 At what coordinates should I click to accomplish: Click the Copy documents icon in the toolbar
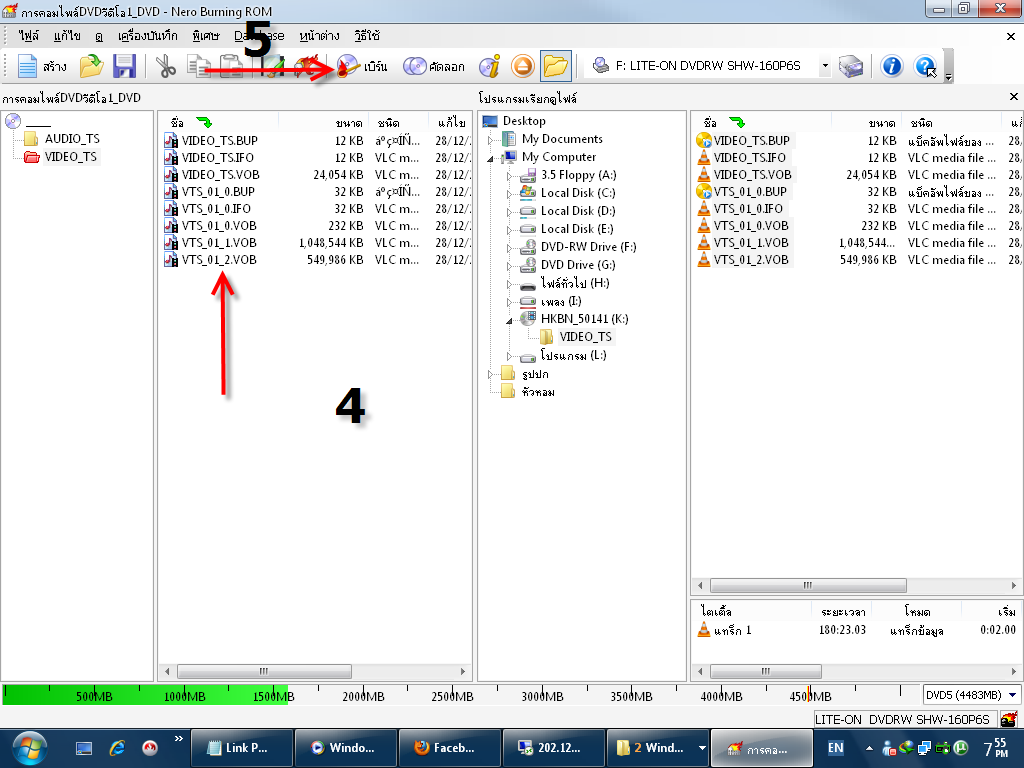[199, 66]
